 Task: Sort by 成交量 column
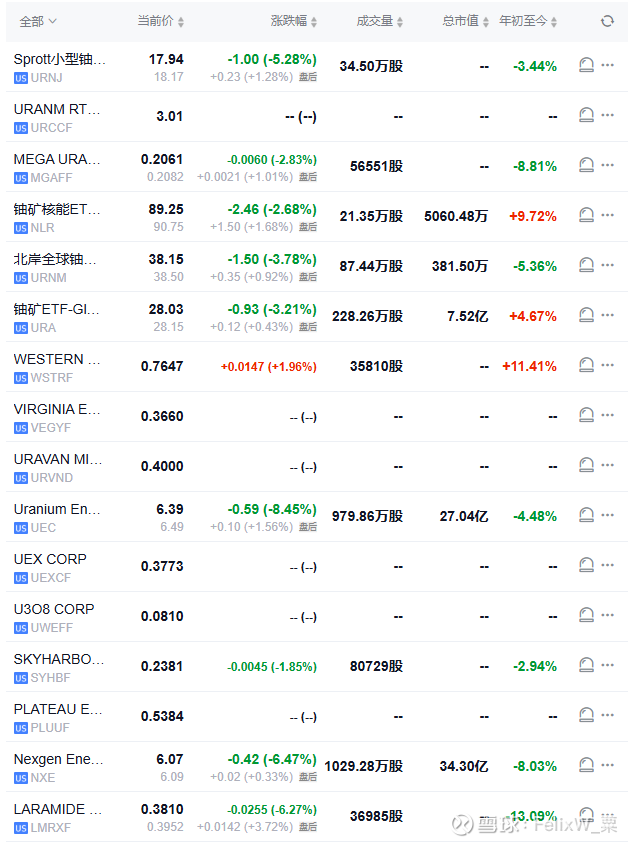click(379, 21)
